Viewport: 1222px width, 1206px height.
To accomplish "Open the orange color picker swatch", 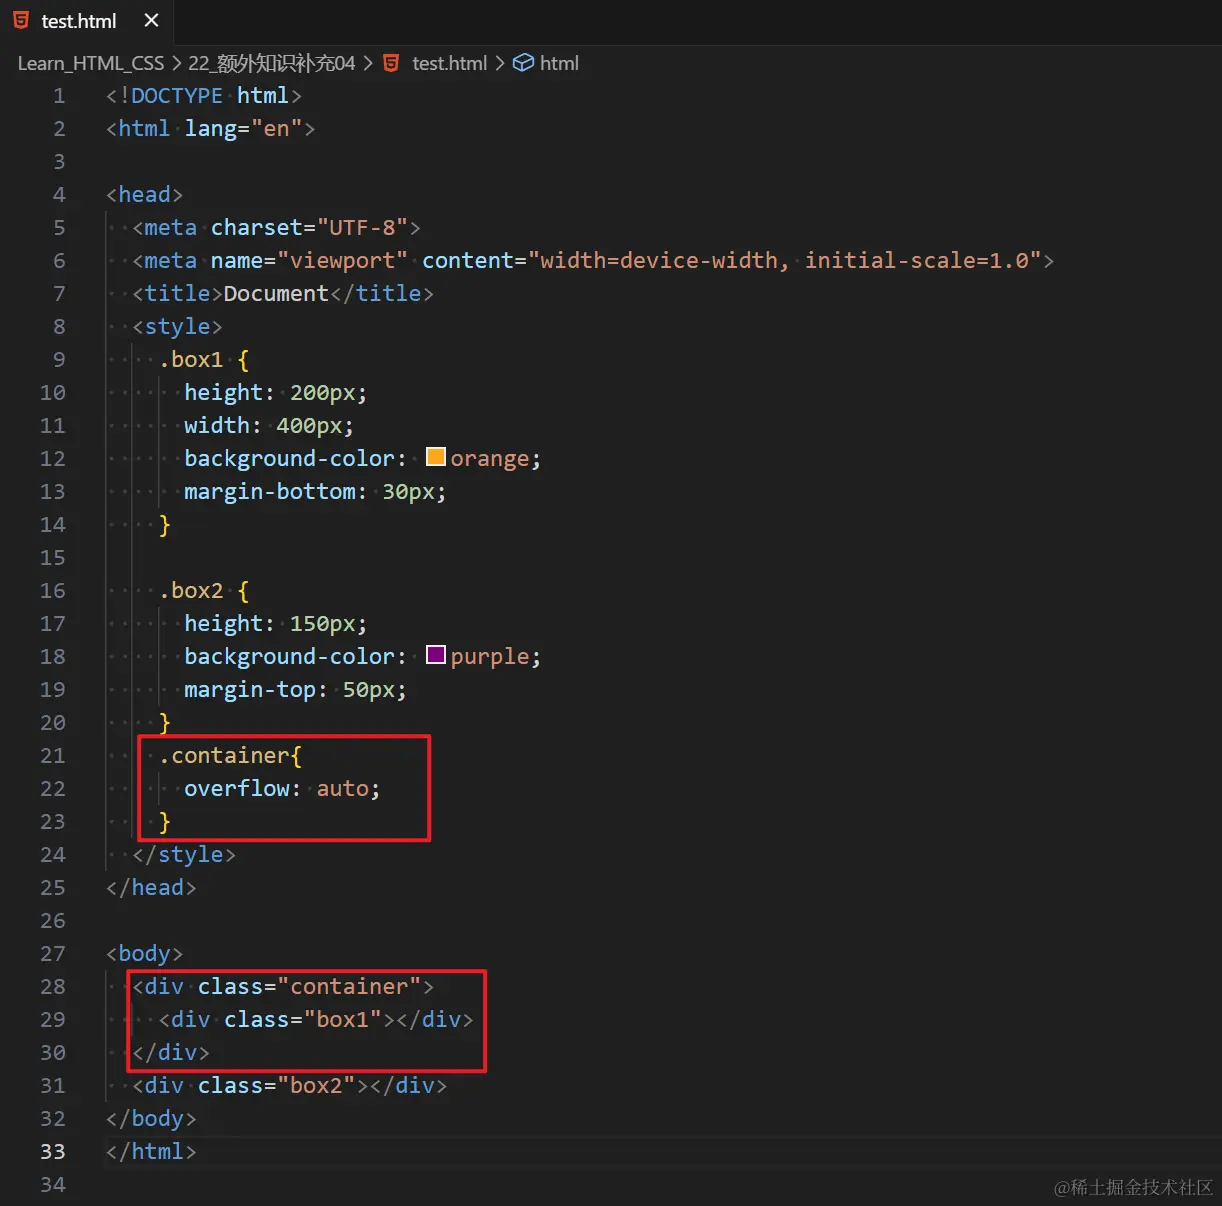I will [x=435, y=457].
